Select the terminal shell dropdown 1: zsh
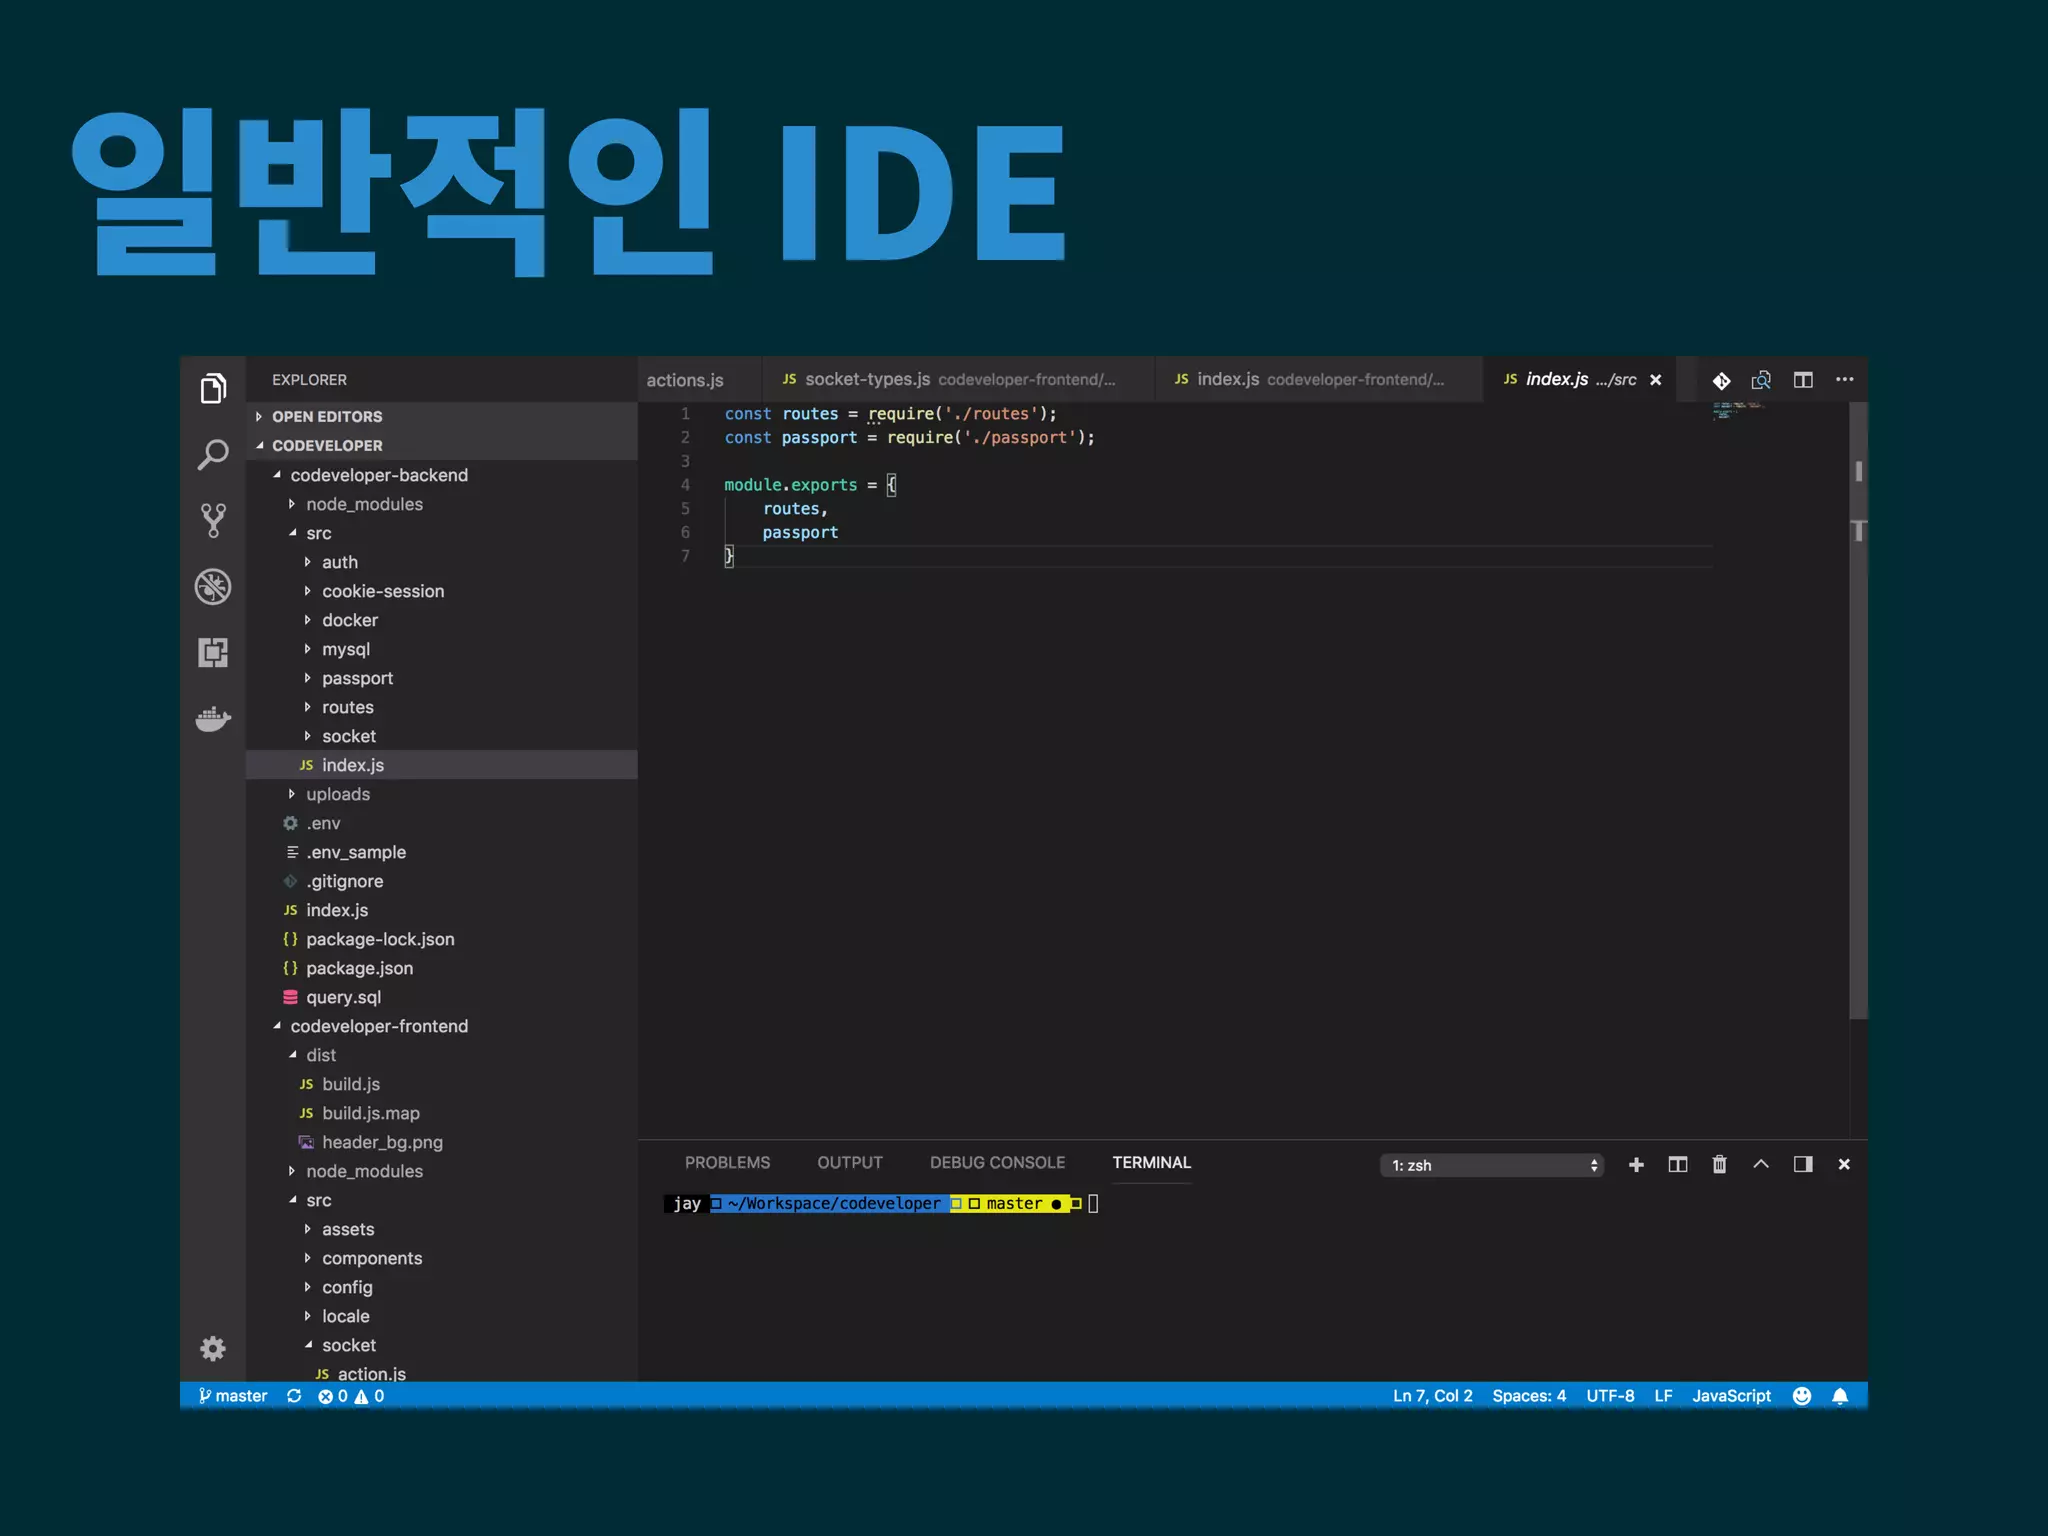This screenshot has height=1536, width=2048. point(1492,1165)
